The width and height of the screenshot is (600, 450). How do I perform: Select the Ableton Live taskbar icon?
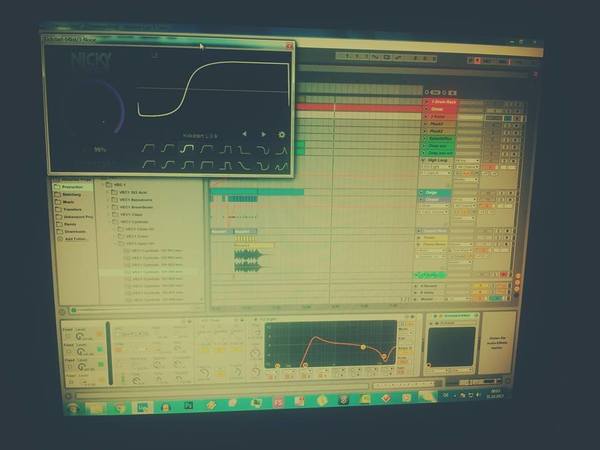[142, 408]
